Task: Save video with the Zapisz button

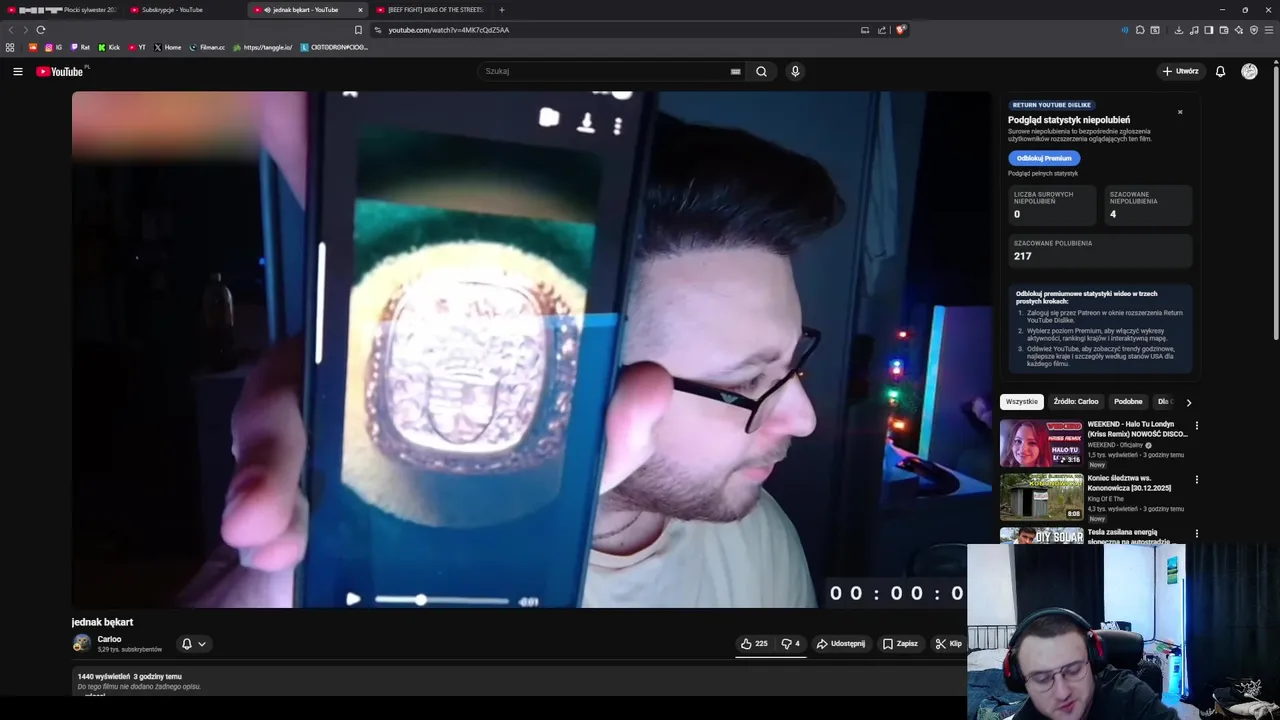Action: click(x=900, y=644)
